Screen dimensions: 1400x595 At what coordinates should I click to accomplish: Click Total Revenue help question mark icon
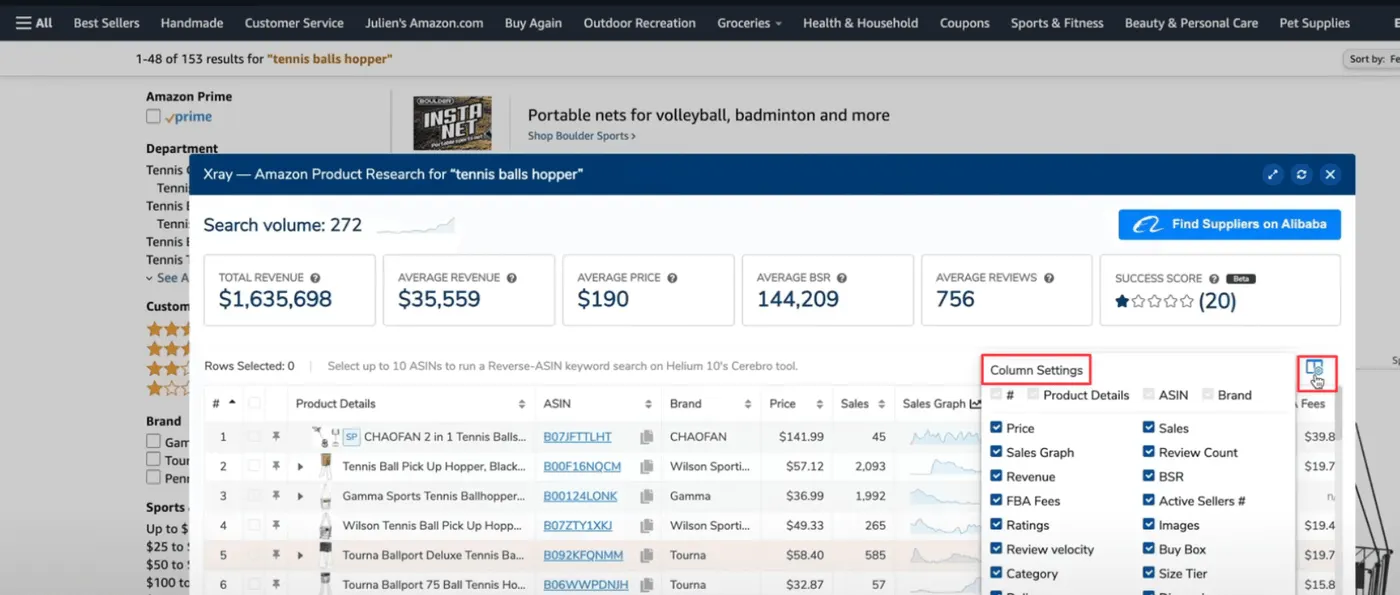[315, 278]
